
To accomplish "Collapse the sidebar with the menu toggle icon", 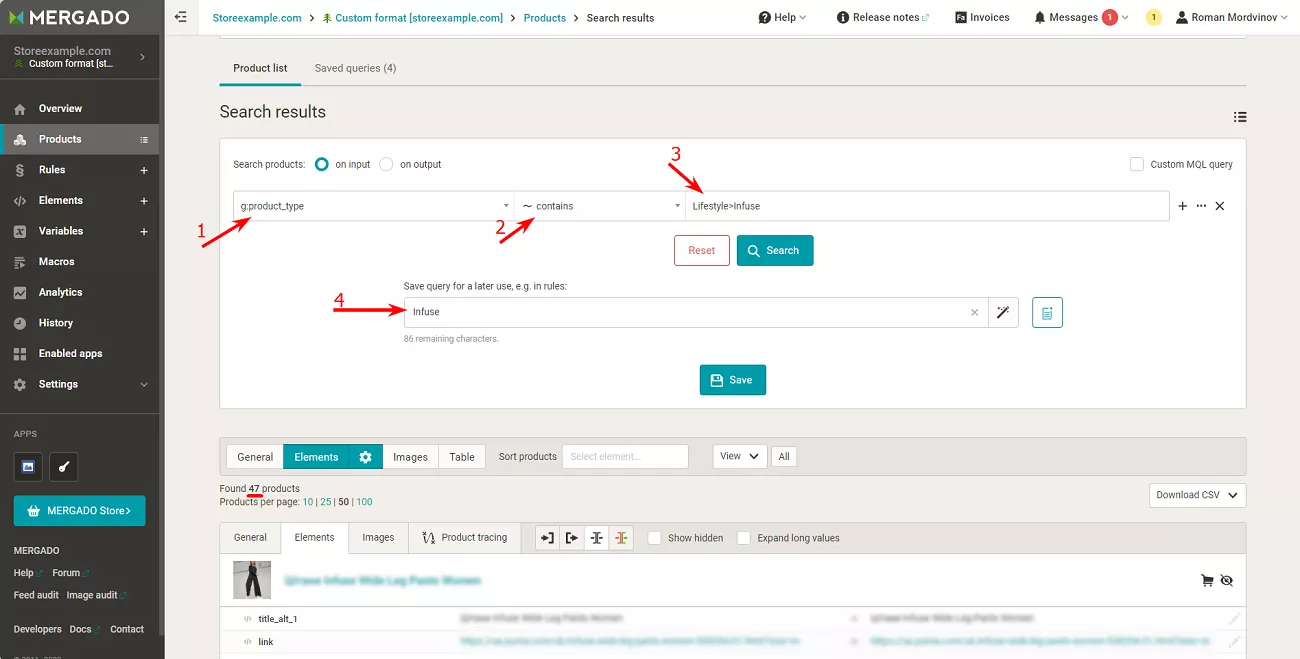I will pos(181,17).
